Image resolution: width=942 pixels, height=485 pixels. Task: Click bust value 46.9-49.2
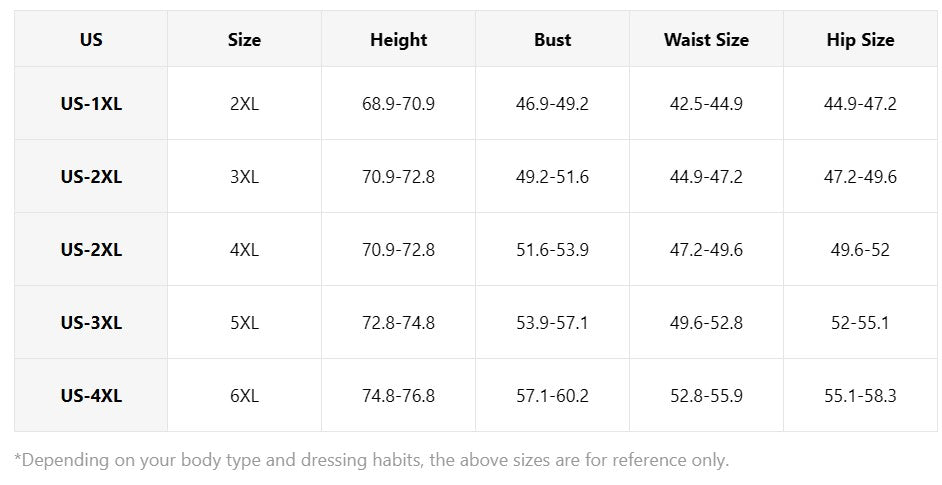pyautogui.click(x=552, y=104)
